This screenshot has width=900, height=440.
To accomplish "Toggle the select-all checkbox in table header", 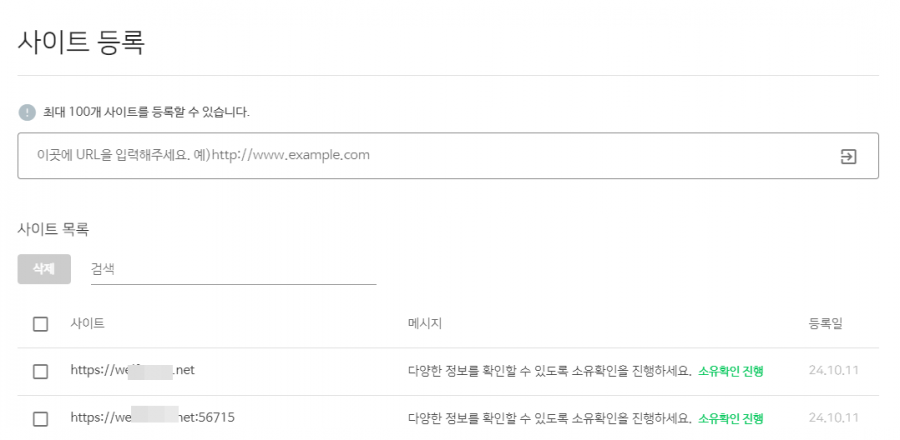I will point(41,324).
